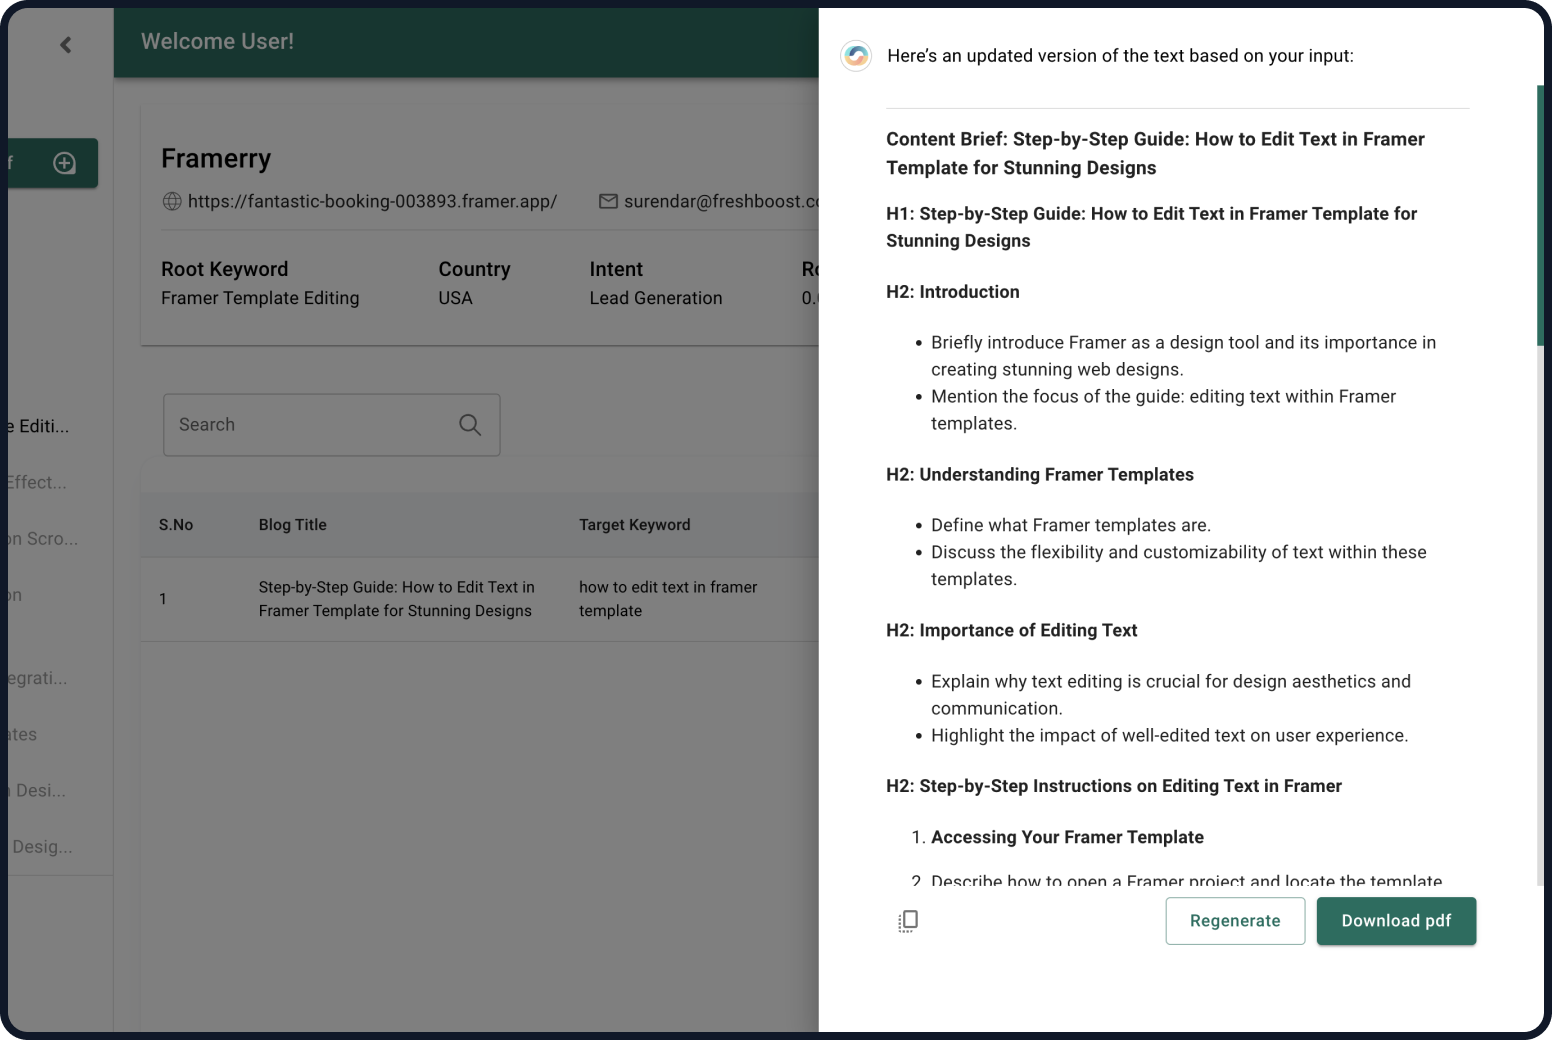Click 'H2: Importance of Editing Text' heading
The width and height of the screenshot is (1552, 1040).
coord(1012,631)
